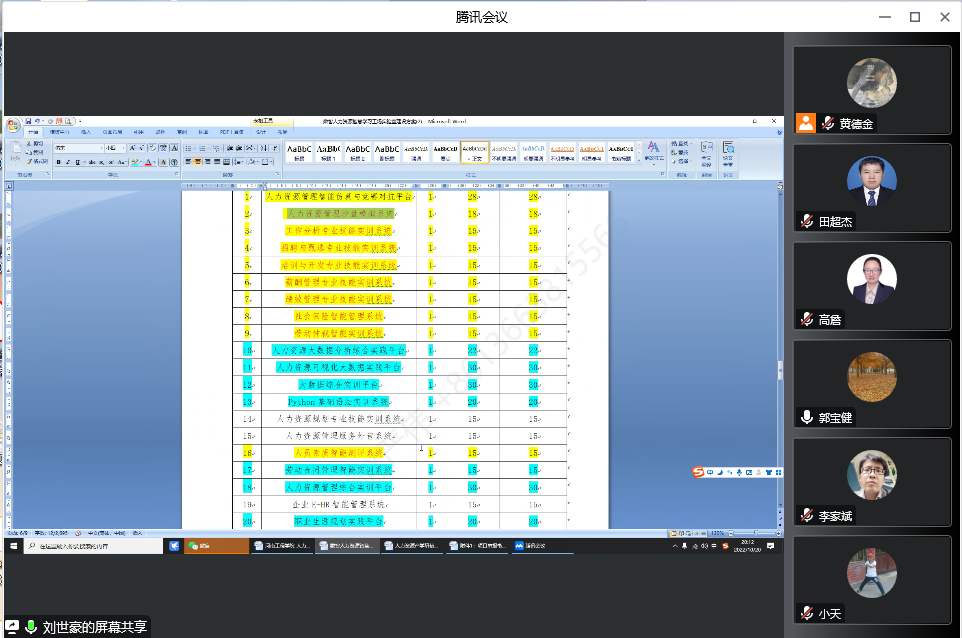Switch to the 视图 ribbon tab
This screenshot has width=962, height=638.
[204, 132]
